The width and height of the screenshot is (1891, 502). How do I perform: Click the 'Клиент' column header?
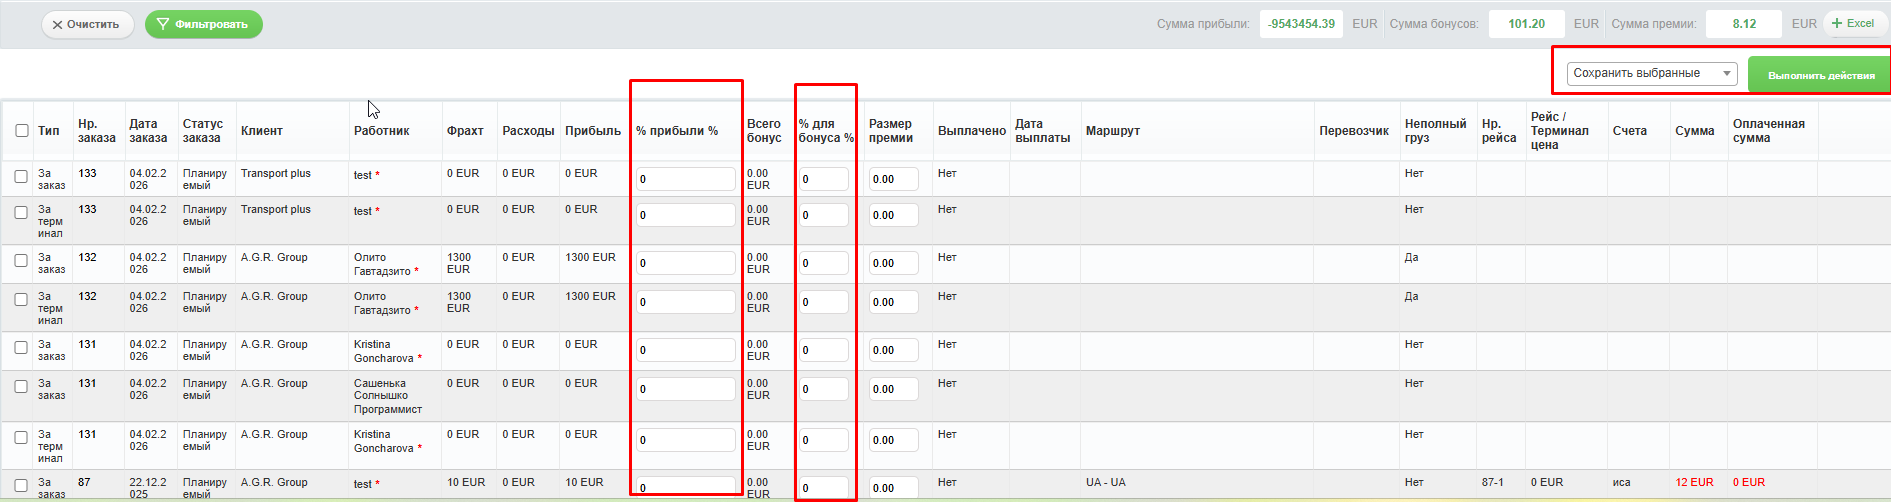click(x=262, y=131)
